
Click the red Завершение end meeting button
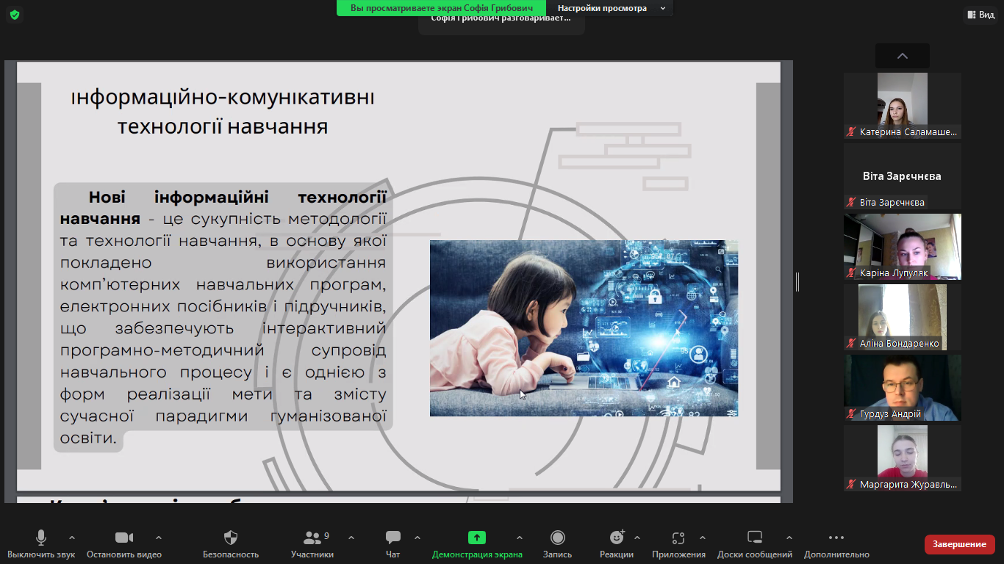pos(959,544)
